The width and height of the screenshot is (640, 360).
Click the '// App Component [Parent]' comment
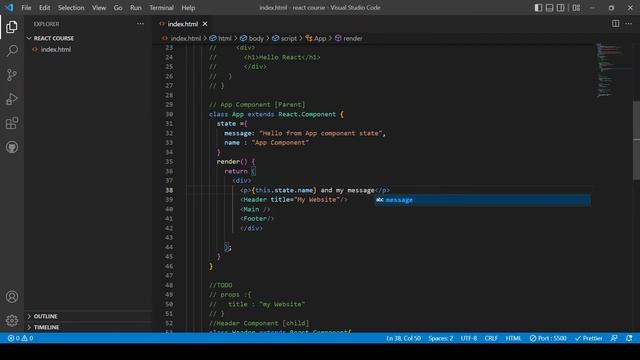click(257, 105)
